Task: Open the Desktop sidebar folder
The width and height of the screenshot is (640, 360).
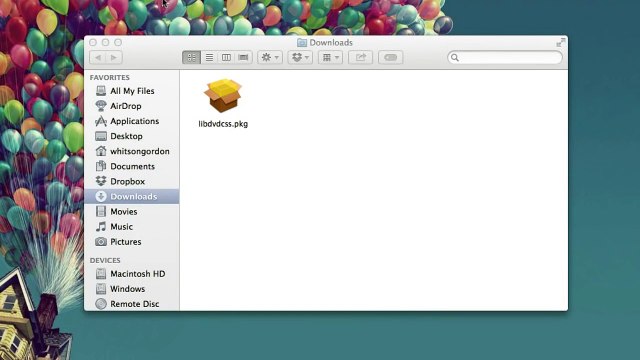Action: click(131, 136)
